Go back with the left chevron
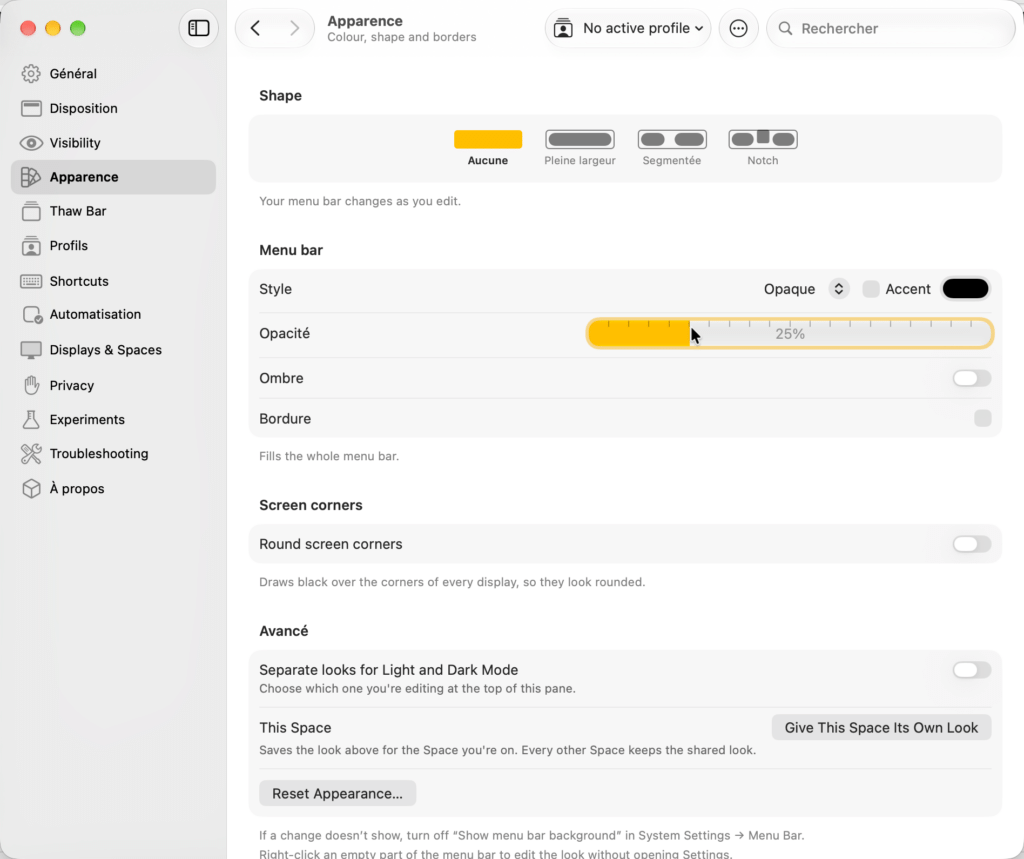1024x859 pixels. coord(255,28)
